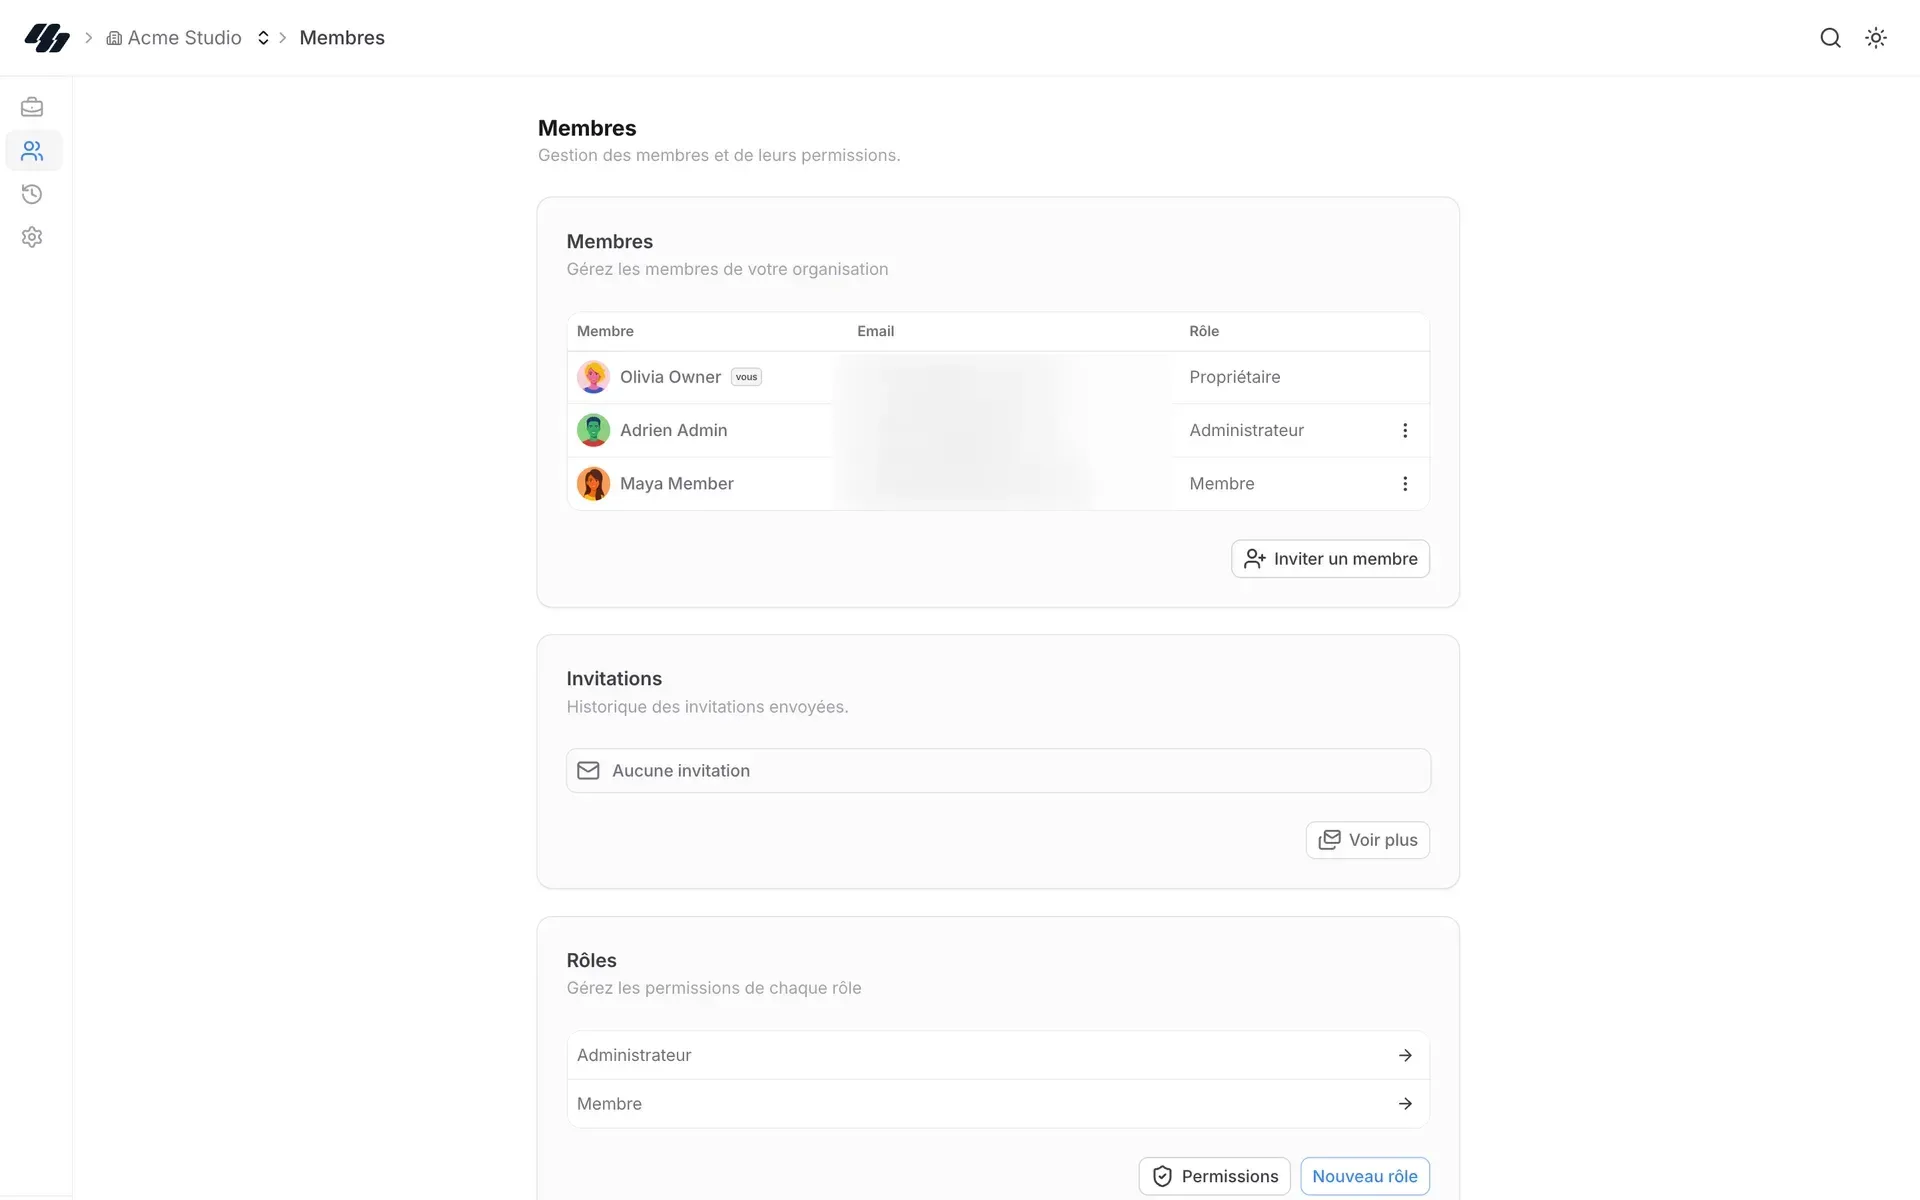The width and height of the screenshot is (1920, 1200).
Task: Click Olivia Owner's avatar
Action: point(593,377)
